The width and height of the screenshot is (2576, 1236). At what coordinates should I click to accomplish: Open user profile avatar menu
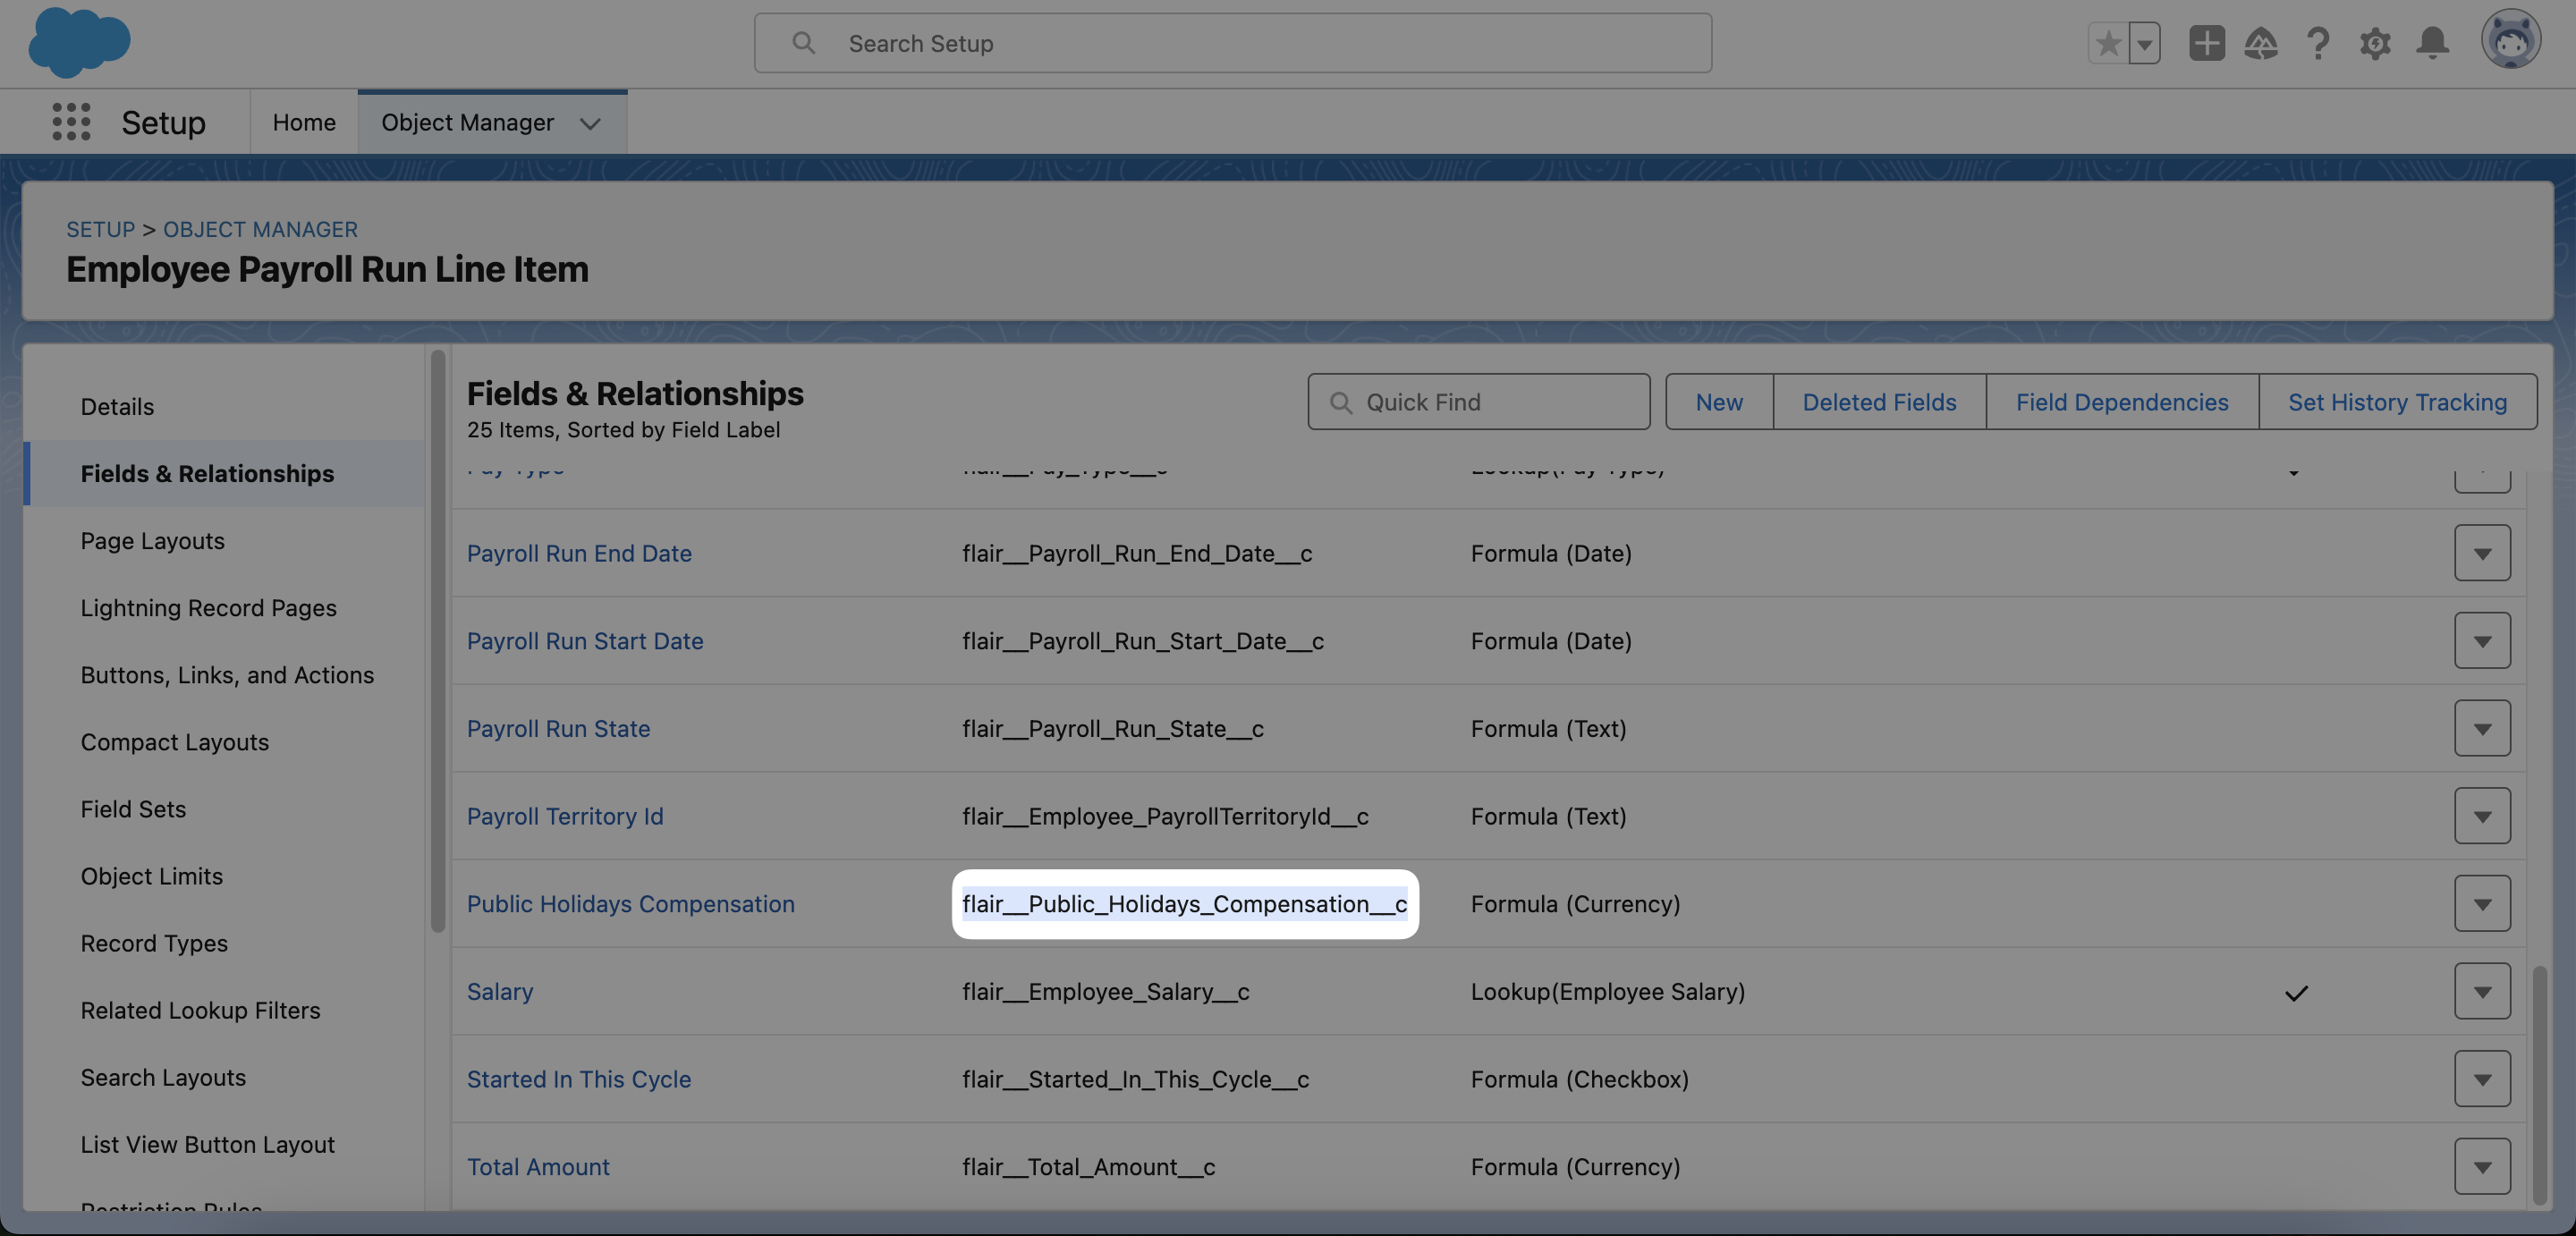2510,41
